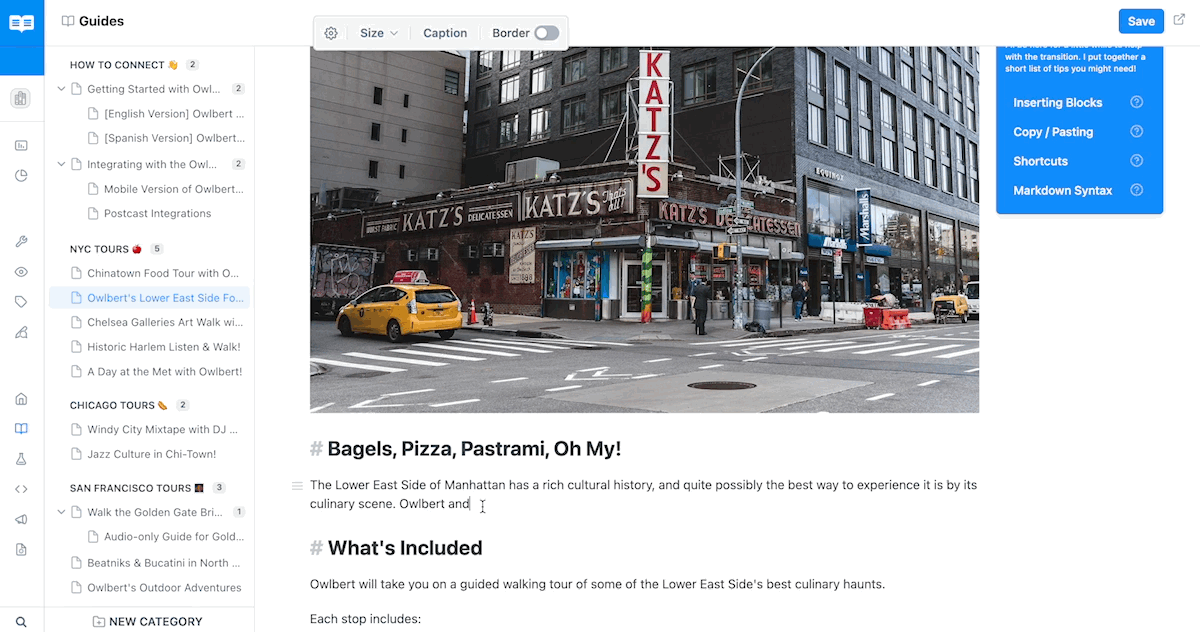Open Inserting Blocks tip

(x=1057, y=103)
